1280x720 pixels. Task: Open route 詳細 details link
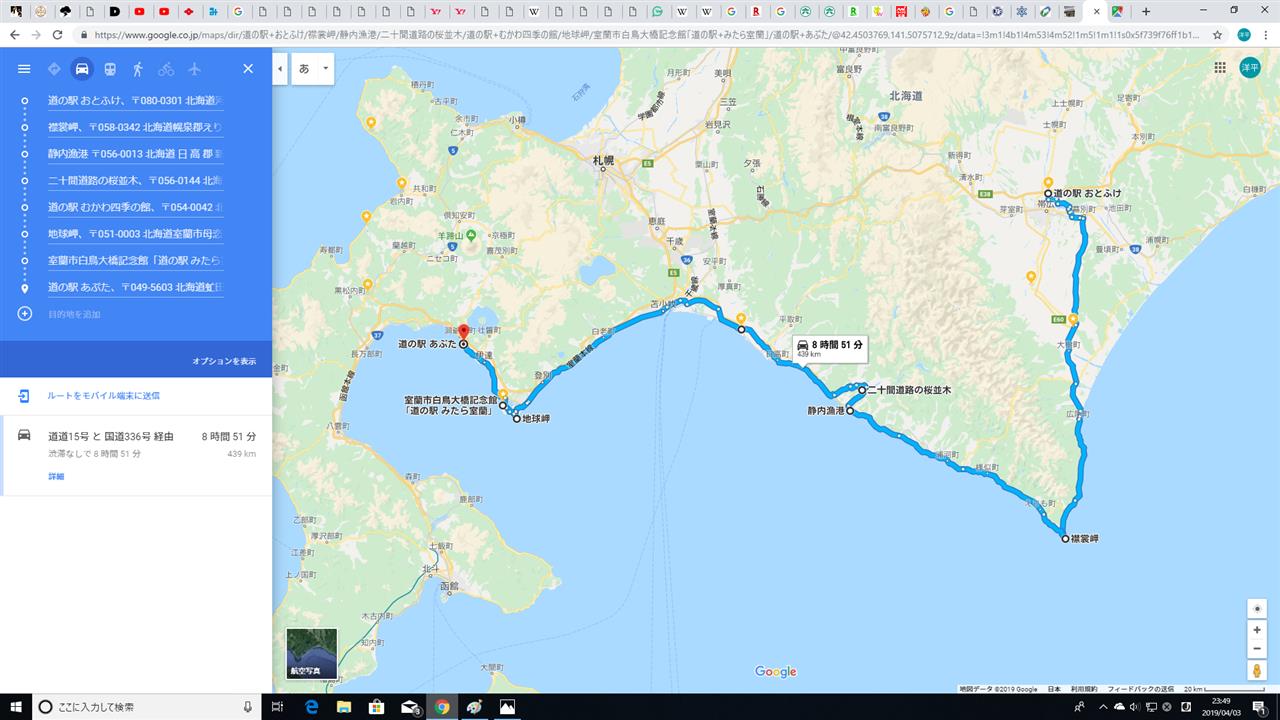(x=56, y=477)
